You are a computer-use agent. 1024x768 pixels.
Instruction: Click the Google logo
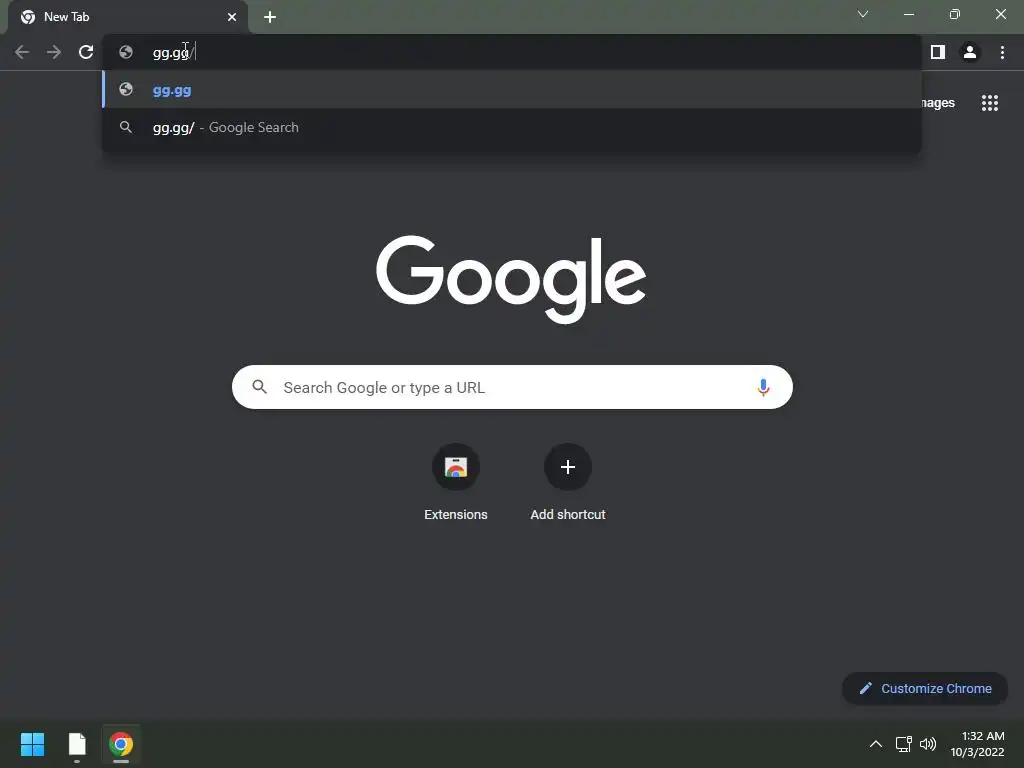(x=511, y=280)
